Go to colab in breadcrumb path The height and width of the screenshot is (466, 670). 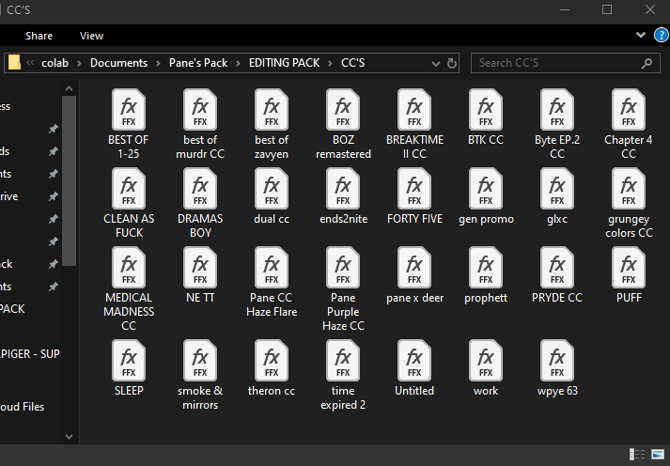[x=55, y=63]
